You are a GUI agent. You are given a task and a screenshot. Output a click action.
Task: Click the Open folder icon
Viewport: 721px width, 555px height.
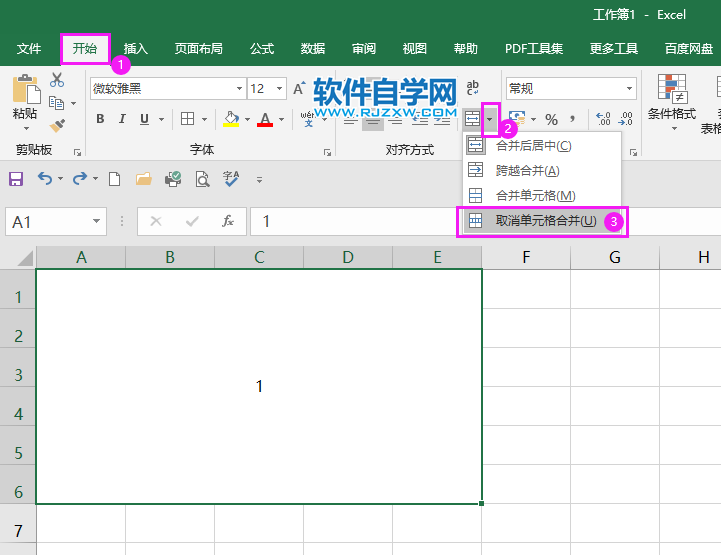[144, 179]
